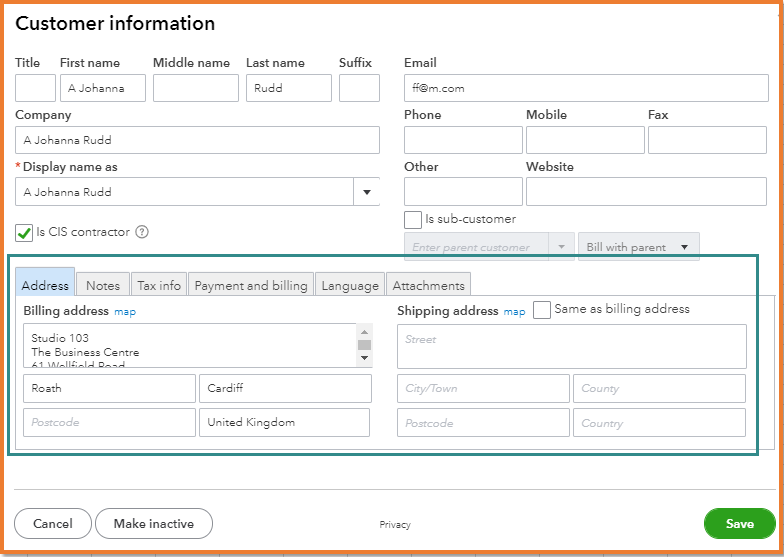The height and width of the screenshot is (557, 784).
Task: Open the billing address map link
Action: pyautogui.click(x=125, y=312)
